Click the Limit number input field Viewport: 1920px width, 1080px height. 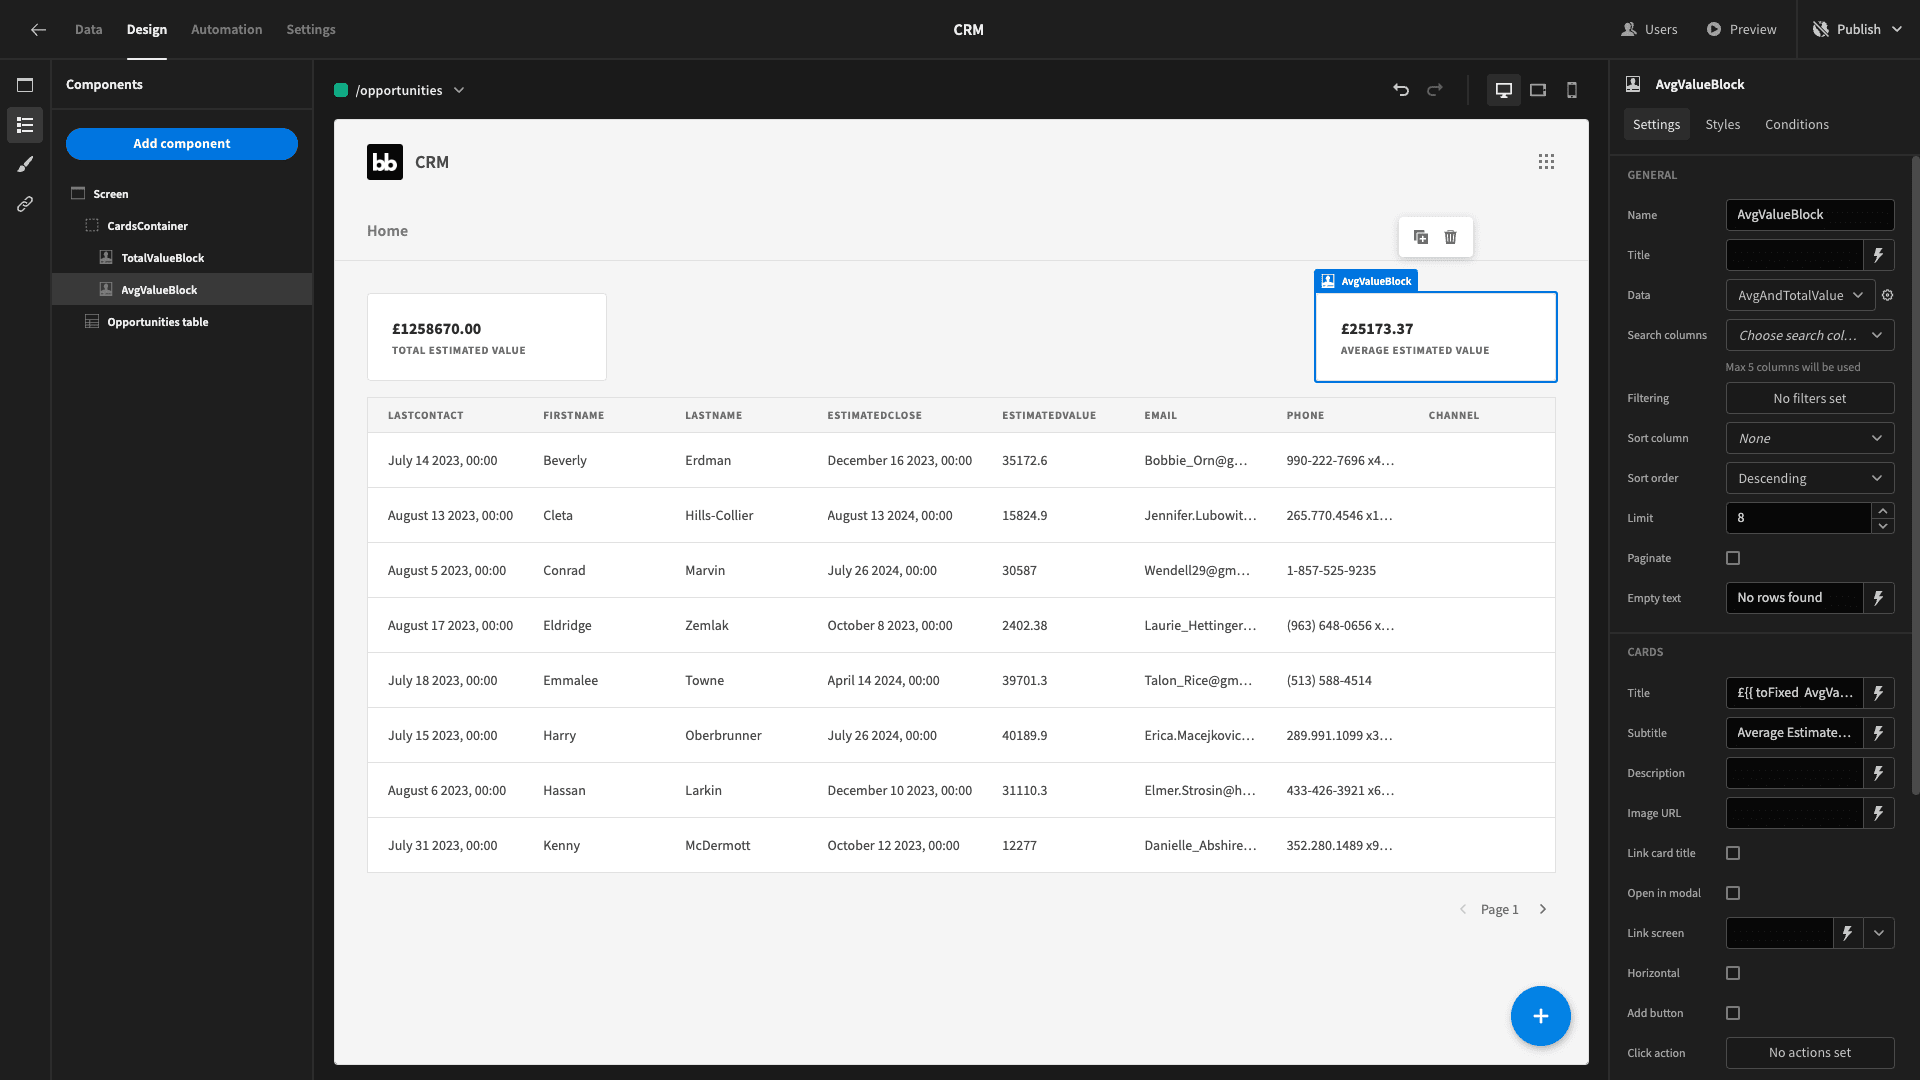pyautogui.click(x=1798, y=518)
